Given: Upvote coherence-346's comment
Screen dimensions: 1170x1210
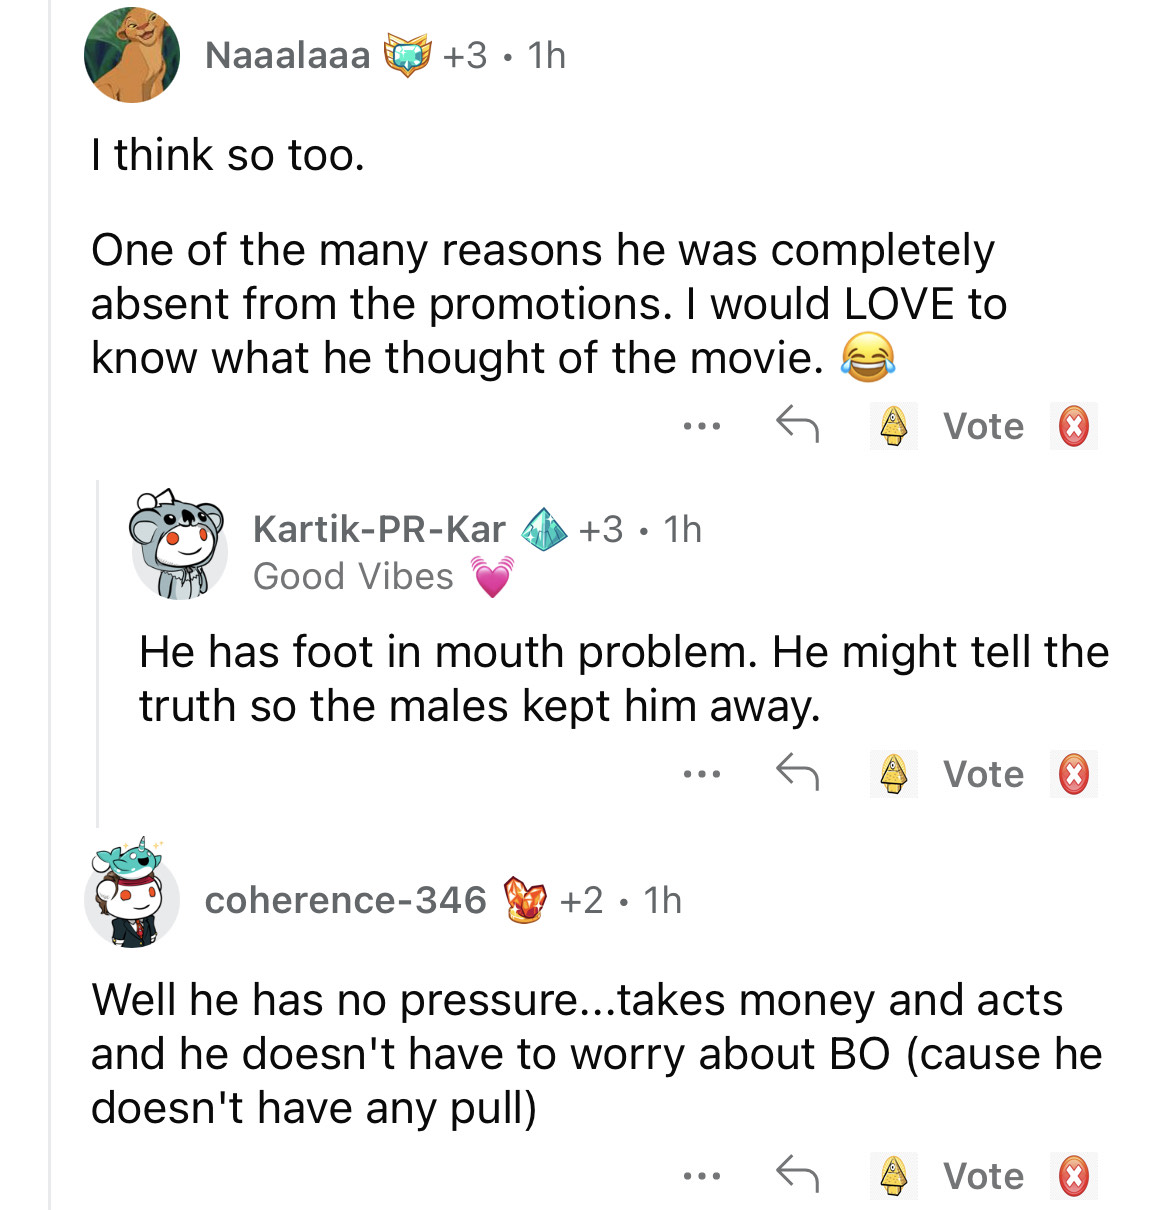Looking at the screenshot, I should (893, 1176).
